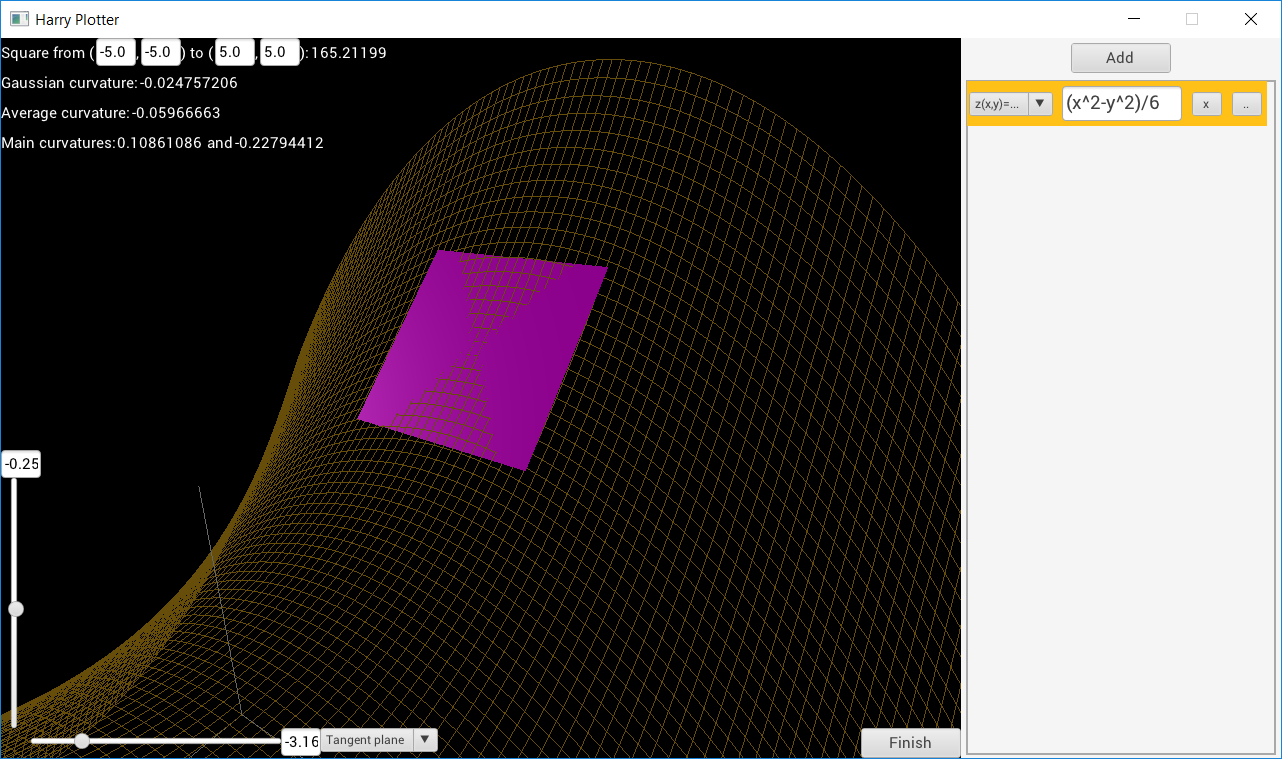Open the Tangent plane mode dropdown
Image resolution: width=1282 pixels, height=759 pixels.
click(x=379, y=740)
